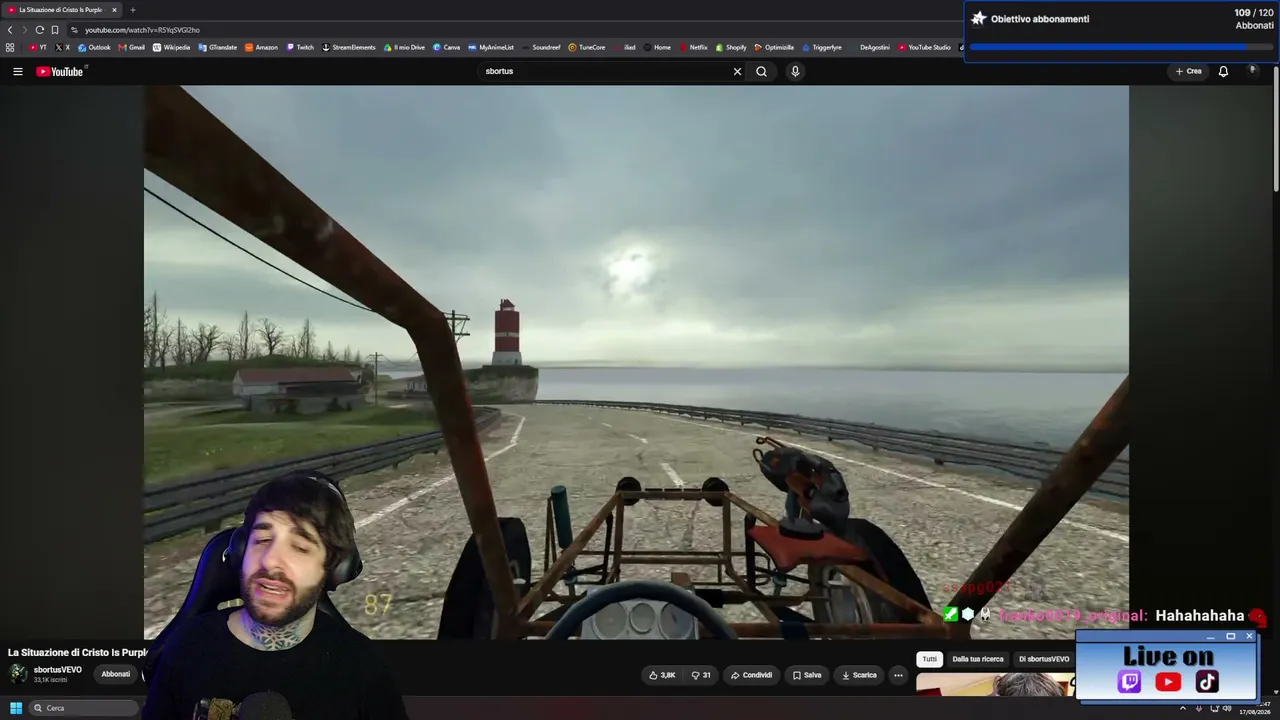Open the browser apps grid

pos(10,47)
